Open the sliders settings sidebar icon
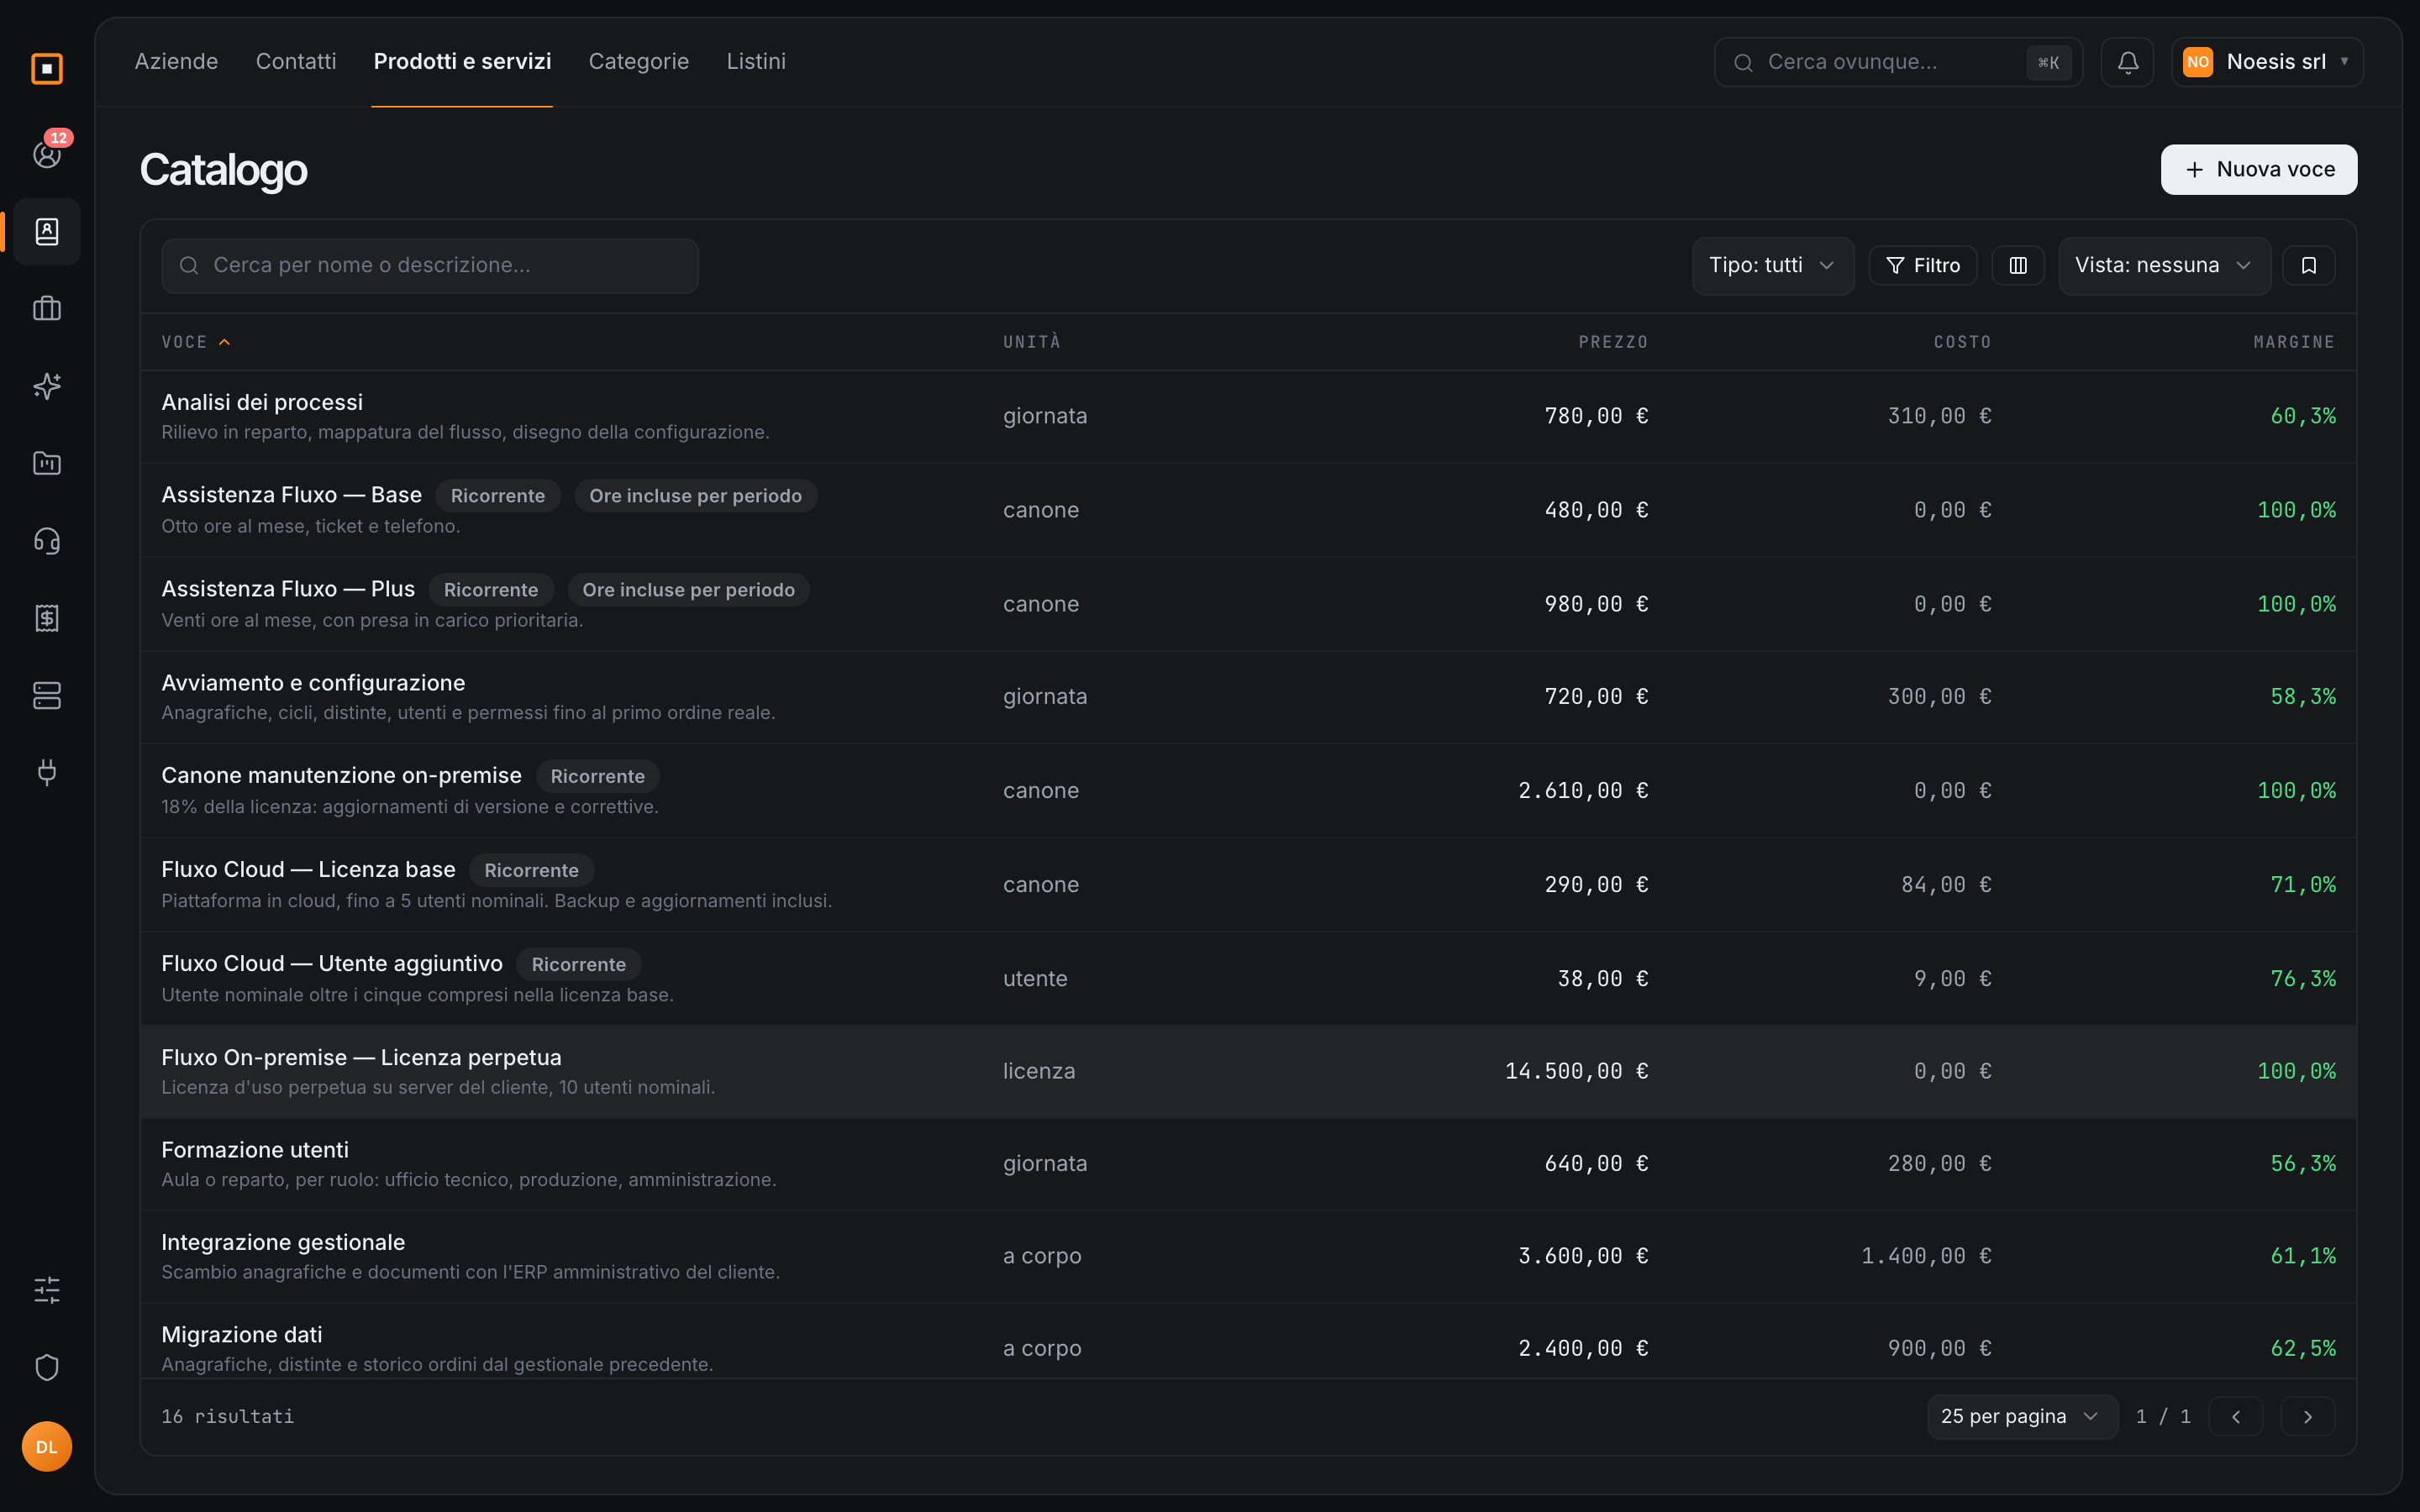 pos(47,1290)
